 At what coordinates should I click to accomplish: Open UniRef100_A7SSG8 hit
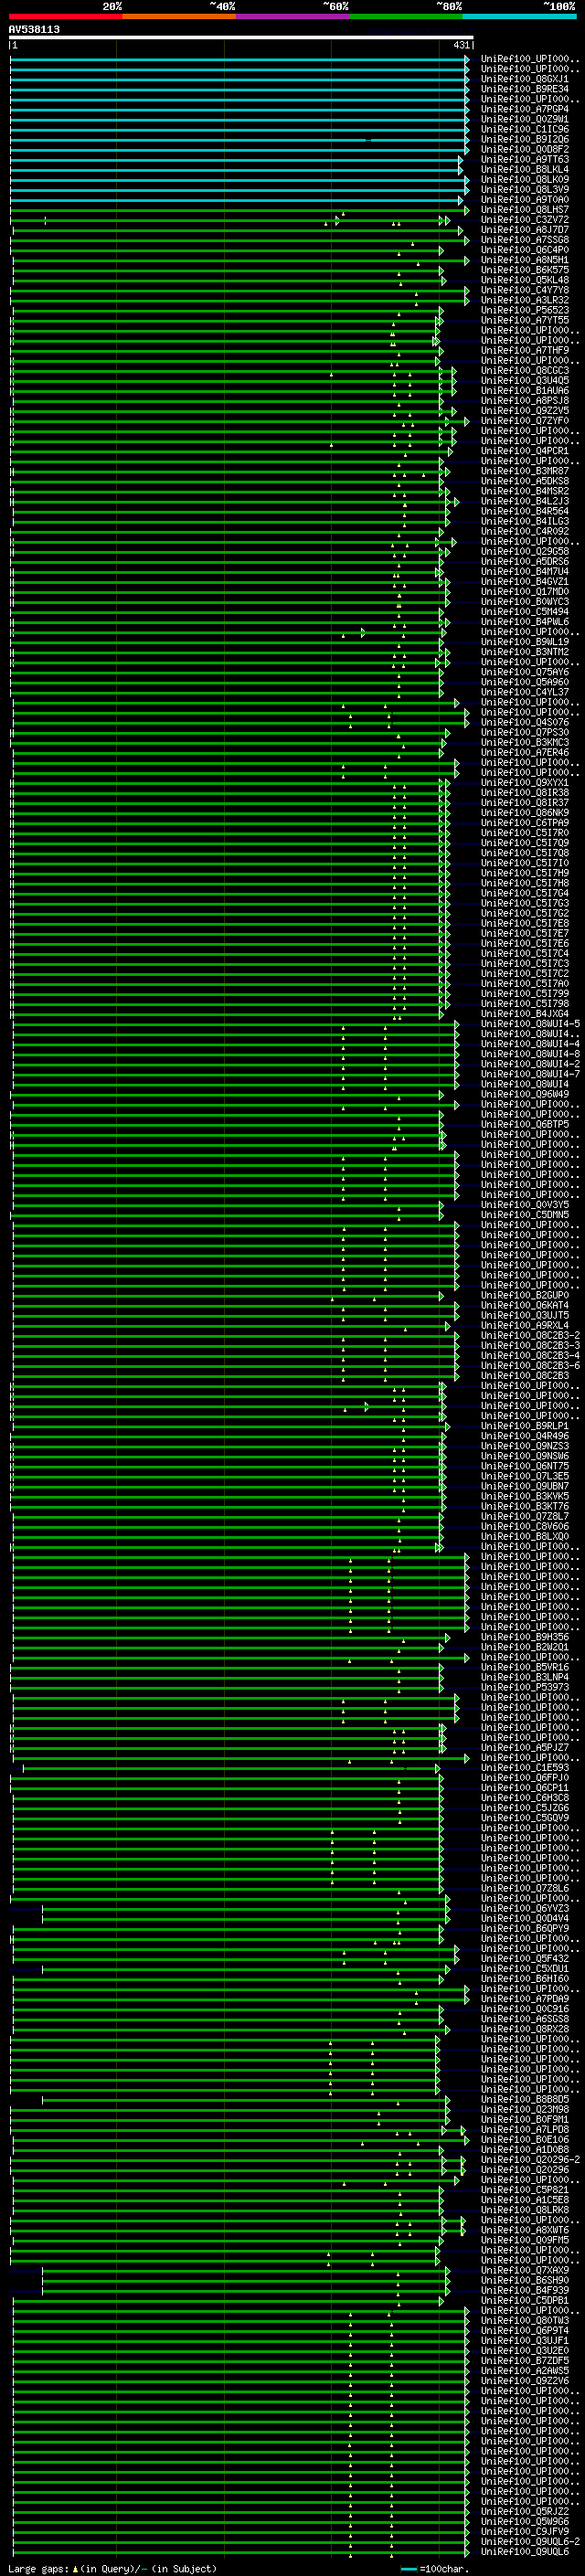click(x=525, y=240)
